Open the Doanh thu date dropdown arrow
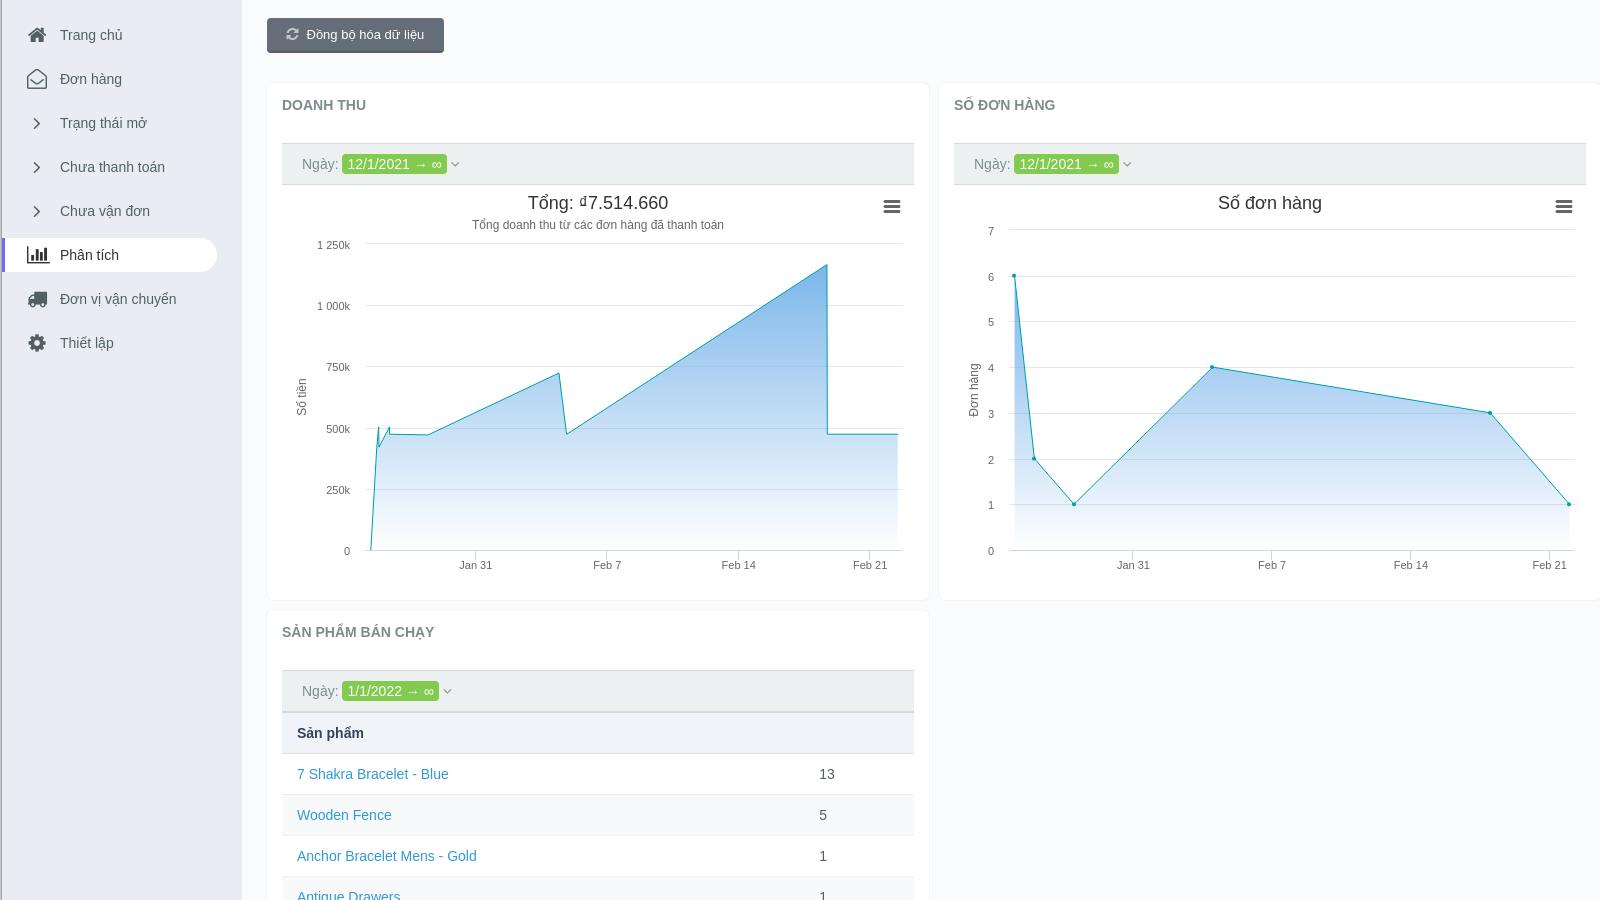The height and width of the screenshot is (900, 1600). coord(455,165)
